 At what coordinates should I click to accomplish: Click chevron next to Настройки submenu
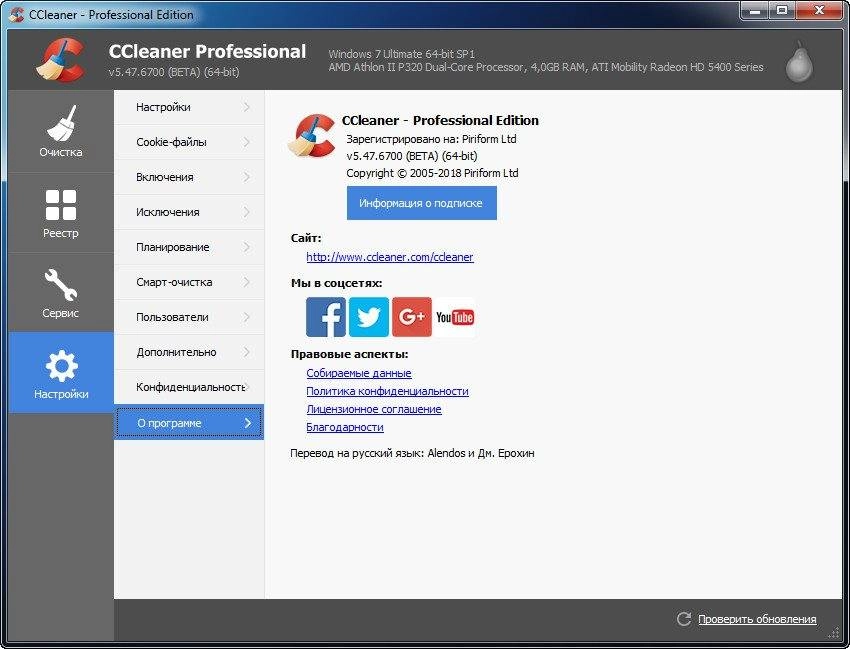pos(247,107)
